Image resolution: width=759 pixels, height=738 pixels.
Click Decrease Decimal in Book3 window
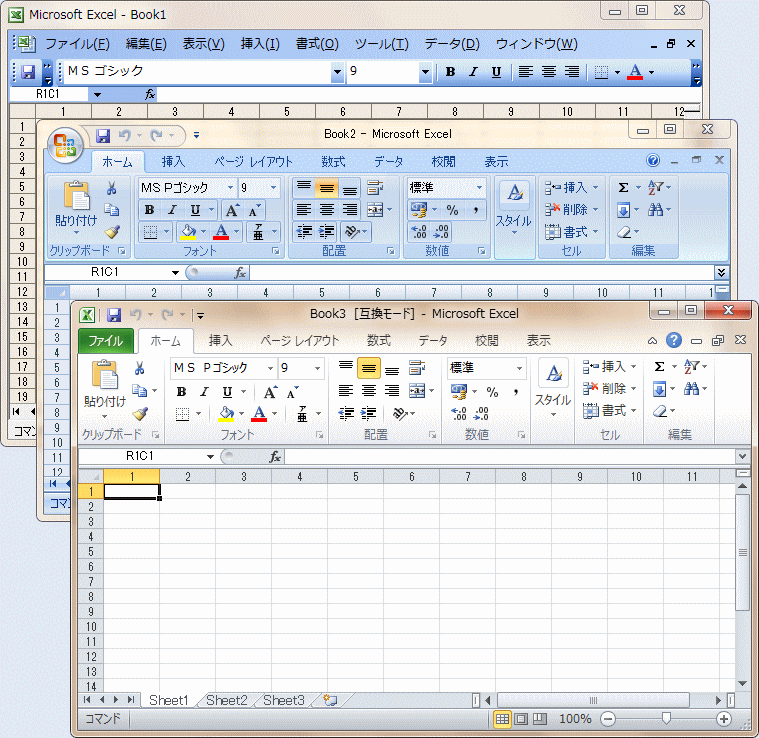[x=481, y=414]
